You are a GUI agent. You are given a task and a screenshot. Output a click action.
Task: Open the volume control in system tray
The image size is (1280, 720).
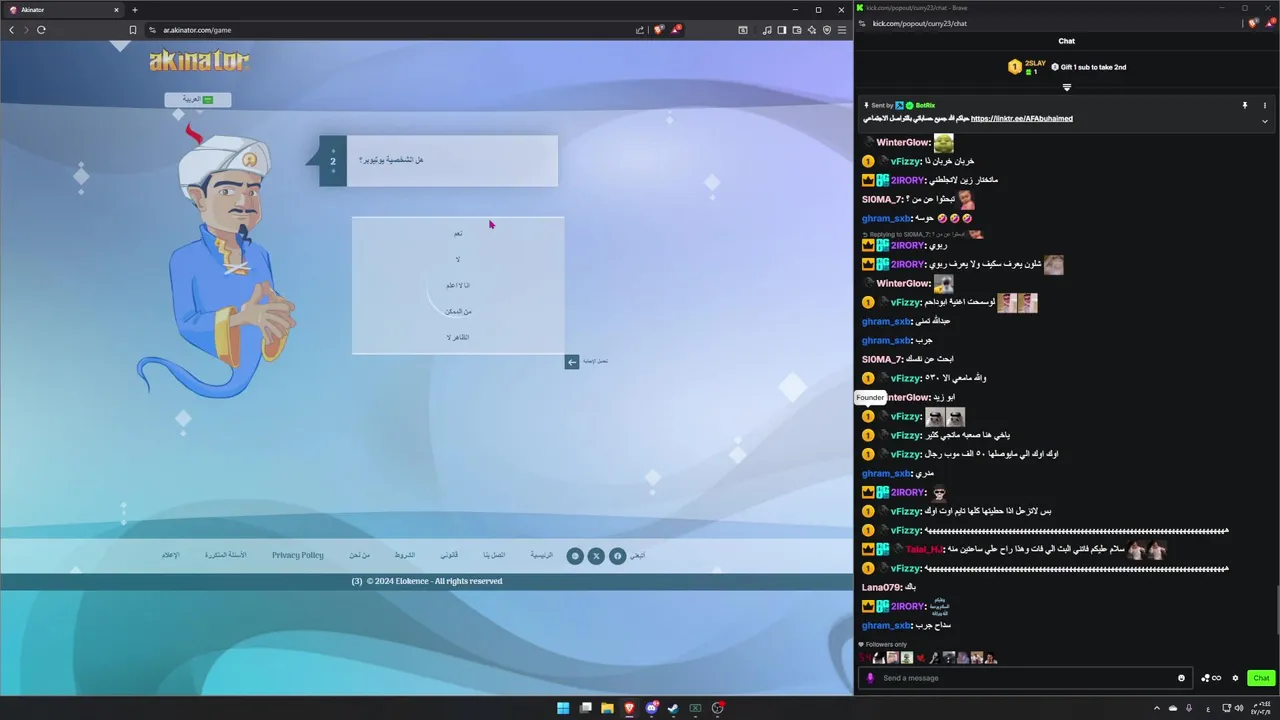pos(1240,708)
